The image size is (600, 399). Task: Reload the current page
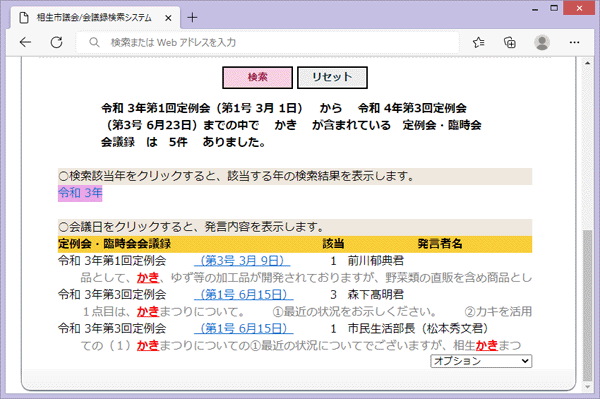[x=57, y=42]
